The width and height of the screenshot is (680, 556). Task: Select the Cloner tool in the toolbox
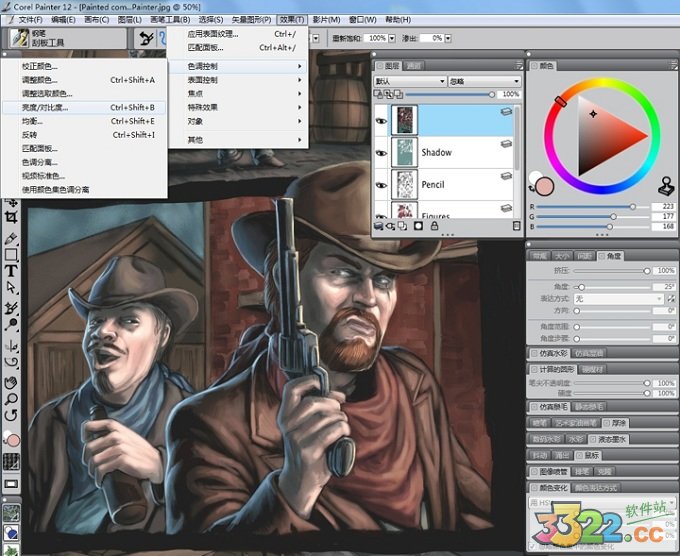11,308
